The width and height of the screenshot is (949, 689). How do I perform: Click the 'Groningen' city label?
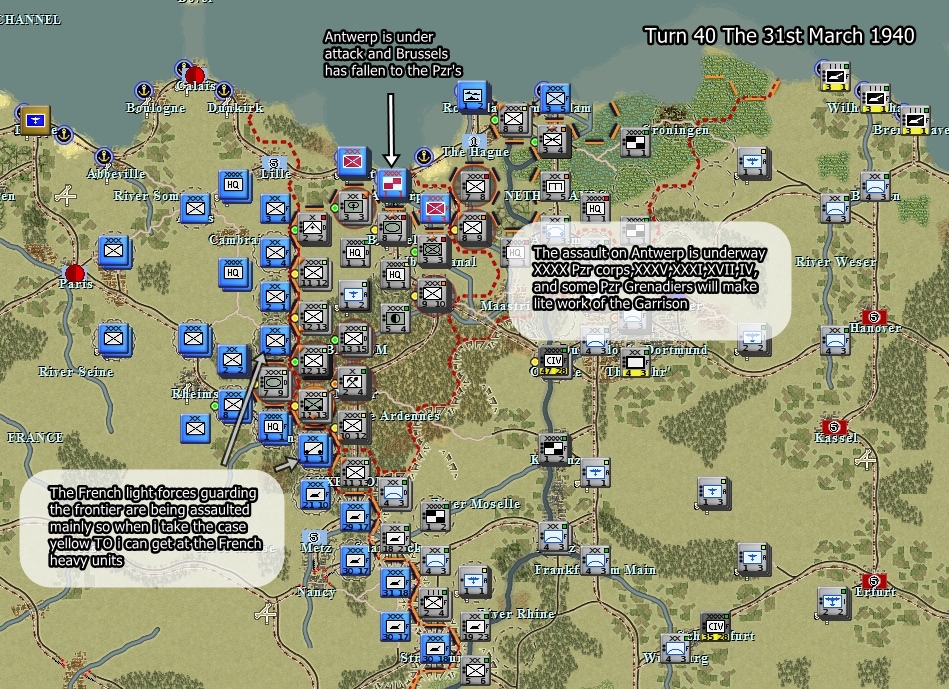pyautogui.click(x=675, y=130)
